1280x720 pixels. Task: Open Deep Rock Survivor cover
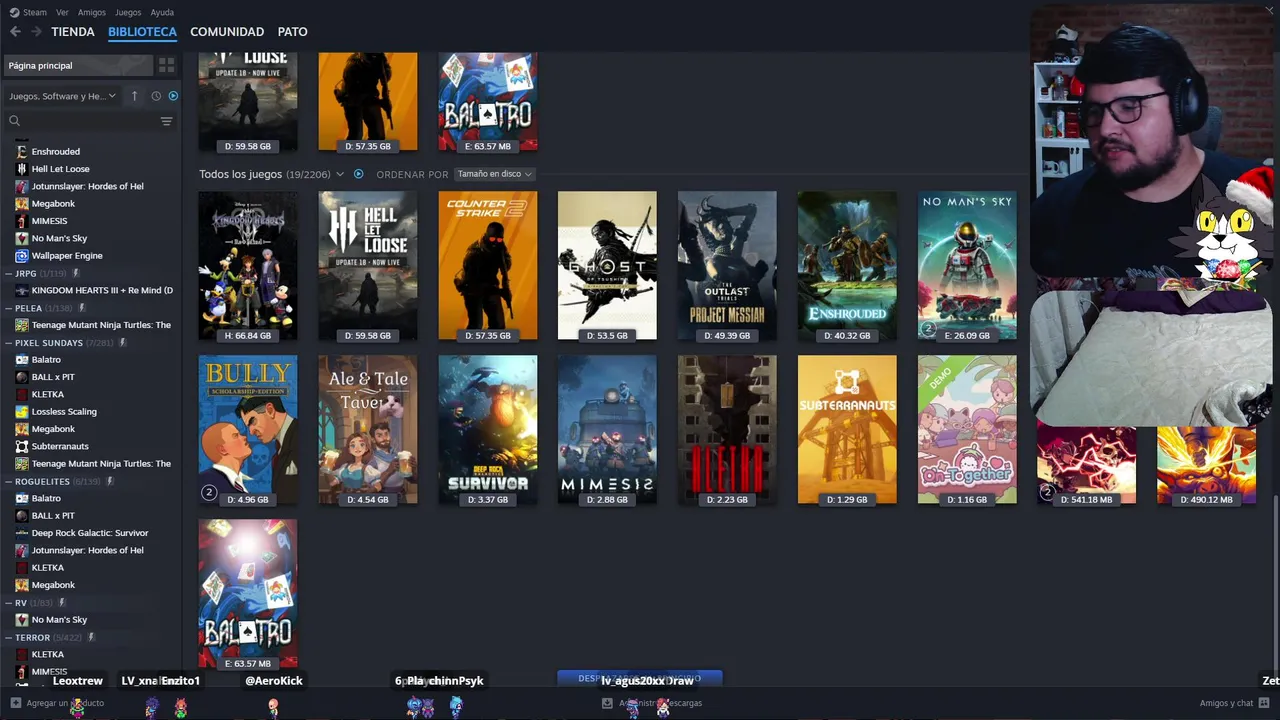[x=488, y=430]
